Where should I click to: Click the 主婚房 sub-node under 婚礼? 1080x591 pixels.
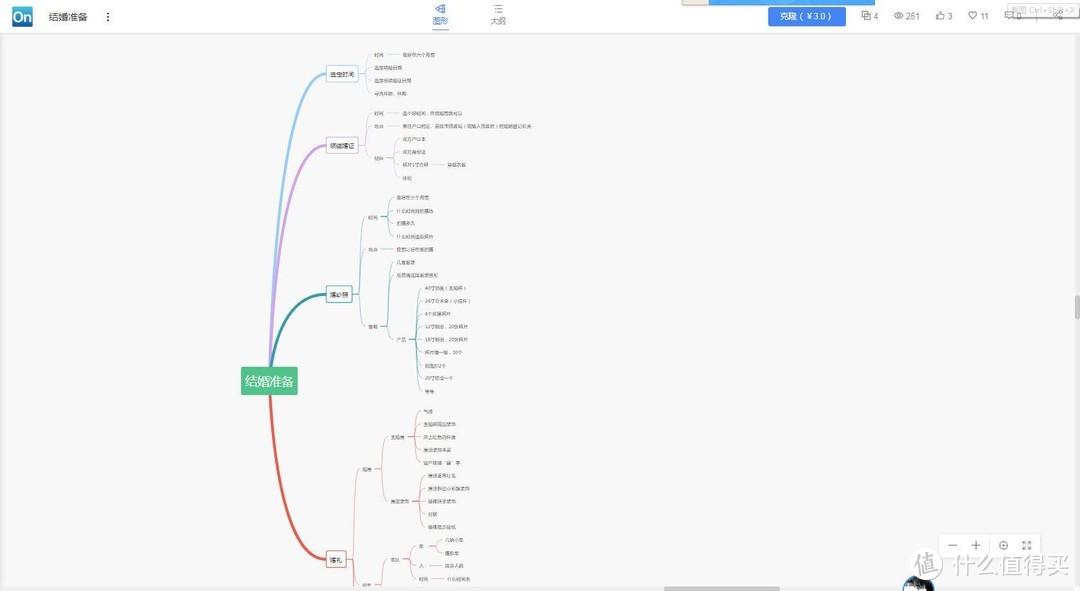point(397,437)
